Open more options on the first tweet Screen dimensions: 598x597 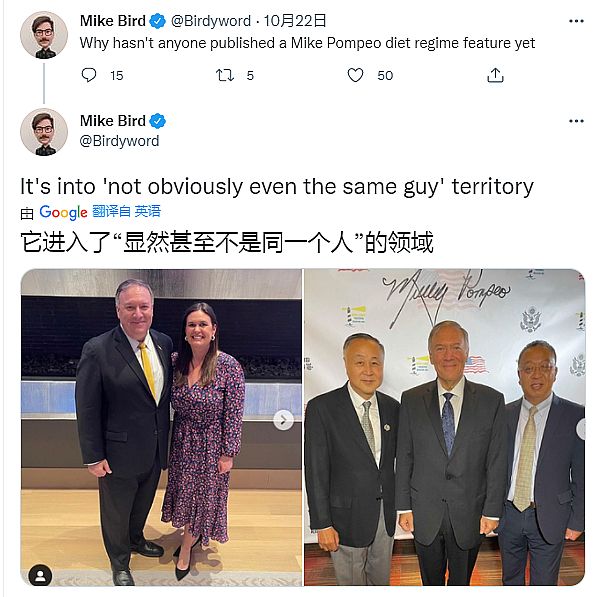pos(576,21)
